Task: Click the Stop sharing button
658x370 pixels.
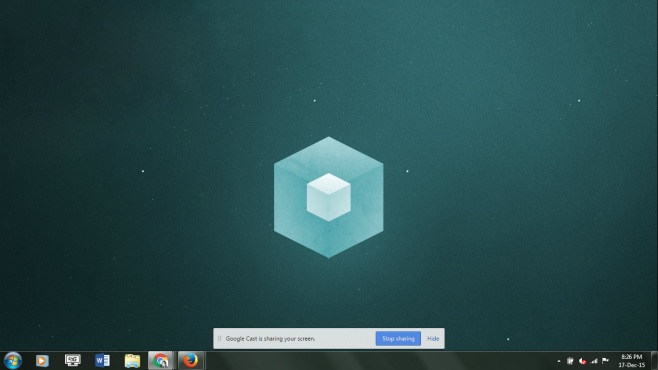Action: click(398, 339)
